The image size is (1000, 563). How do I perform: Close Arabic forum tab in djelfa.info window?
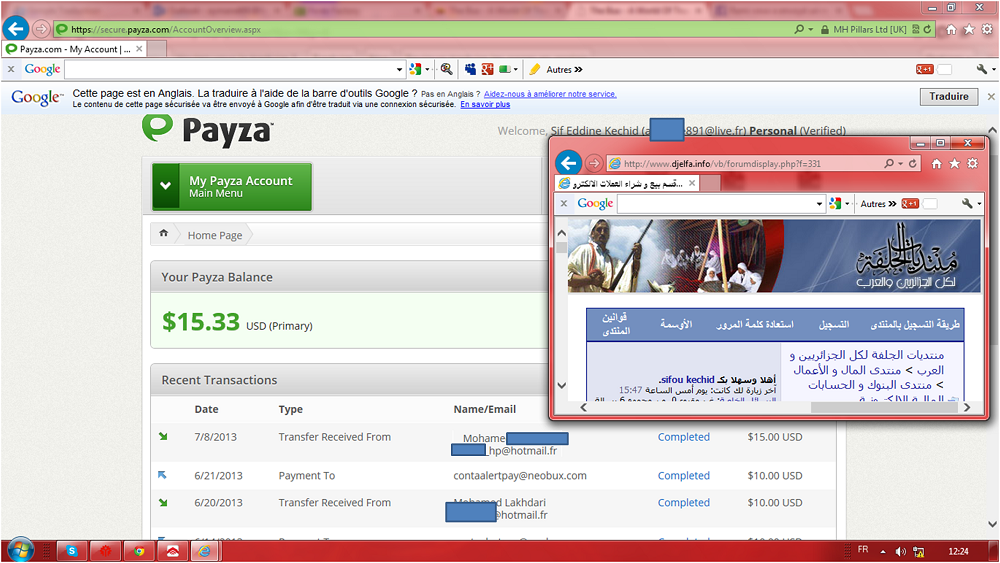tap(692, 183)
